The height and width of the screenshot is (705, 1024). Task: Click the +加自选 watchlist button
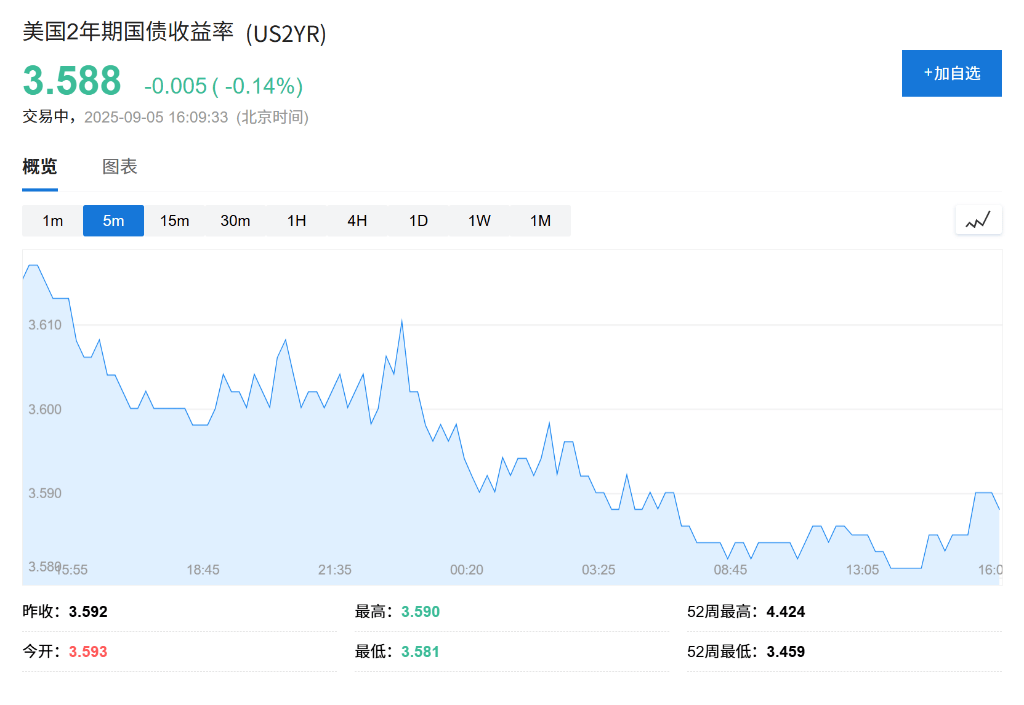(x=951, y=72)
